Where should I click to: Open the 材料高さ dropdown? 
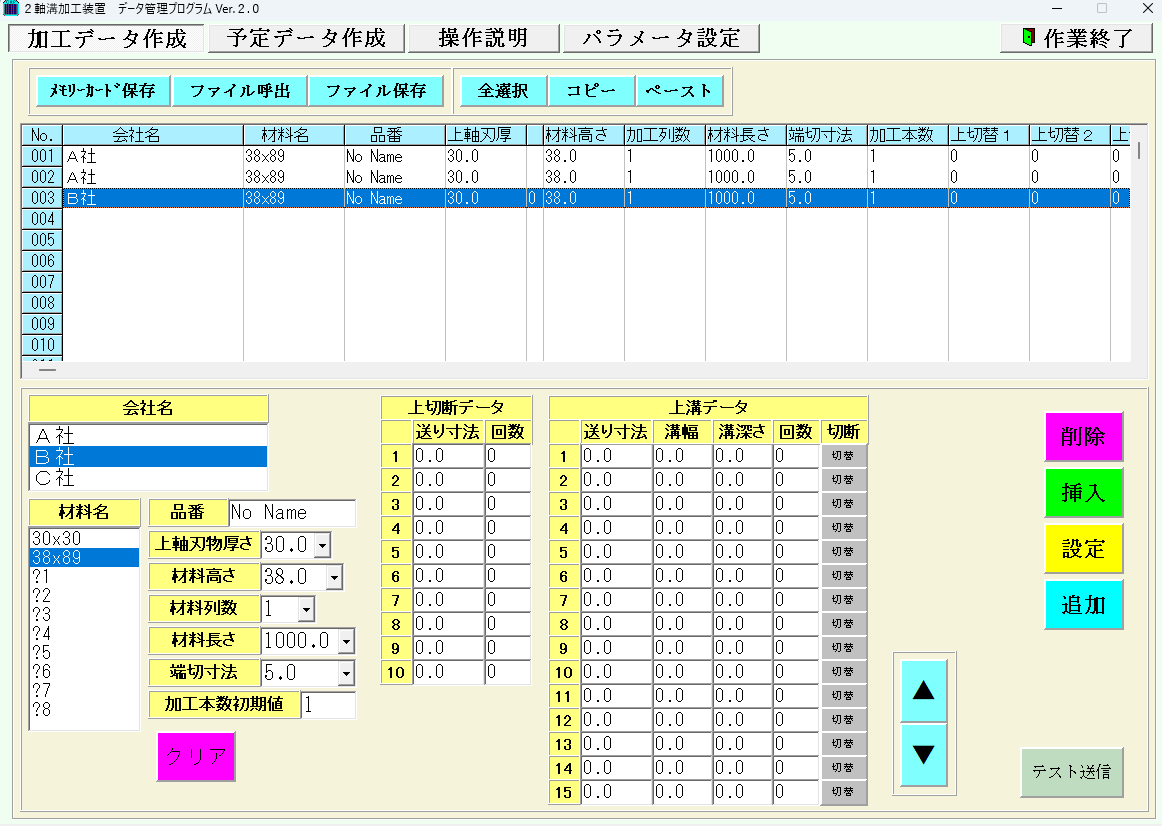point(332,577)
